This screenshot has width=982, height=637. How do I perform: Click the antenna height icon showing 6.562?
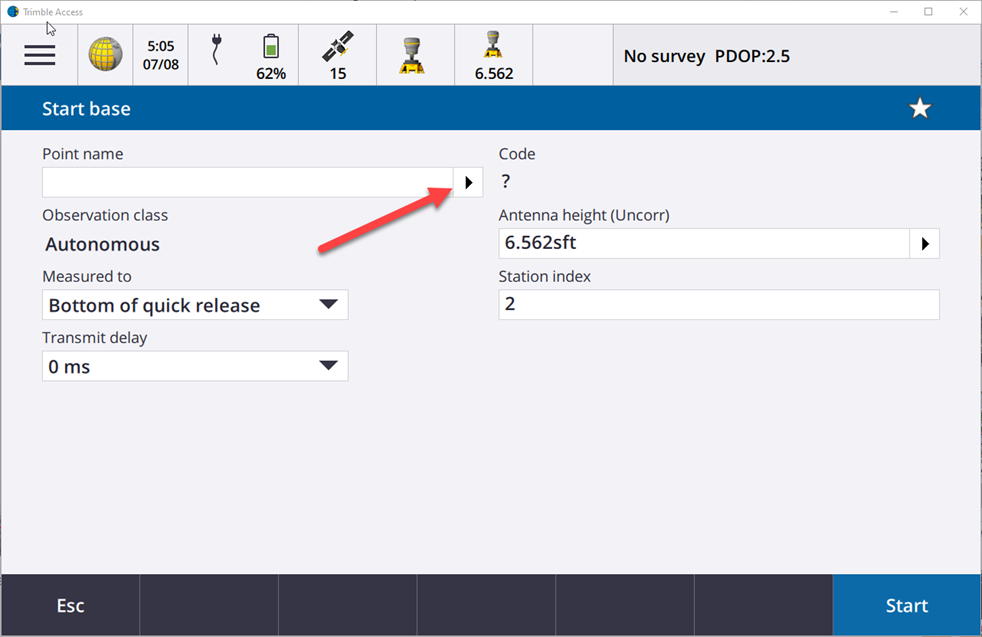coord(493,56)
